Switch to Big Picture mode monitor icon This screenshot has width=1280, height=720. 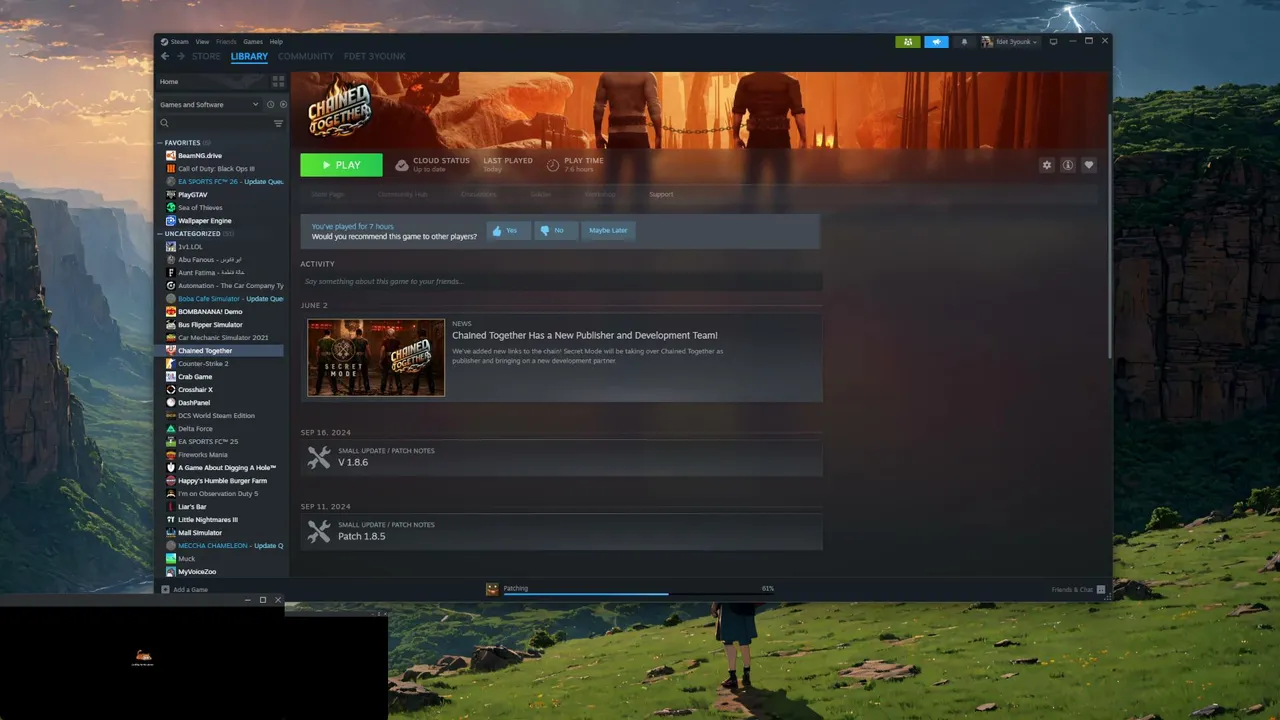pos(1053,42)
